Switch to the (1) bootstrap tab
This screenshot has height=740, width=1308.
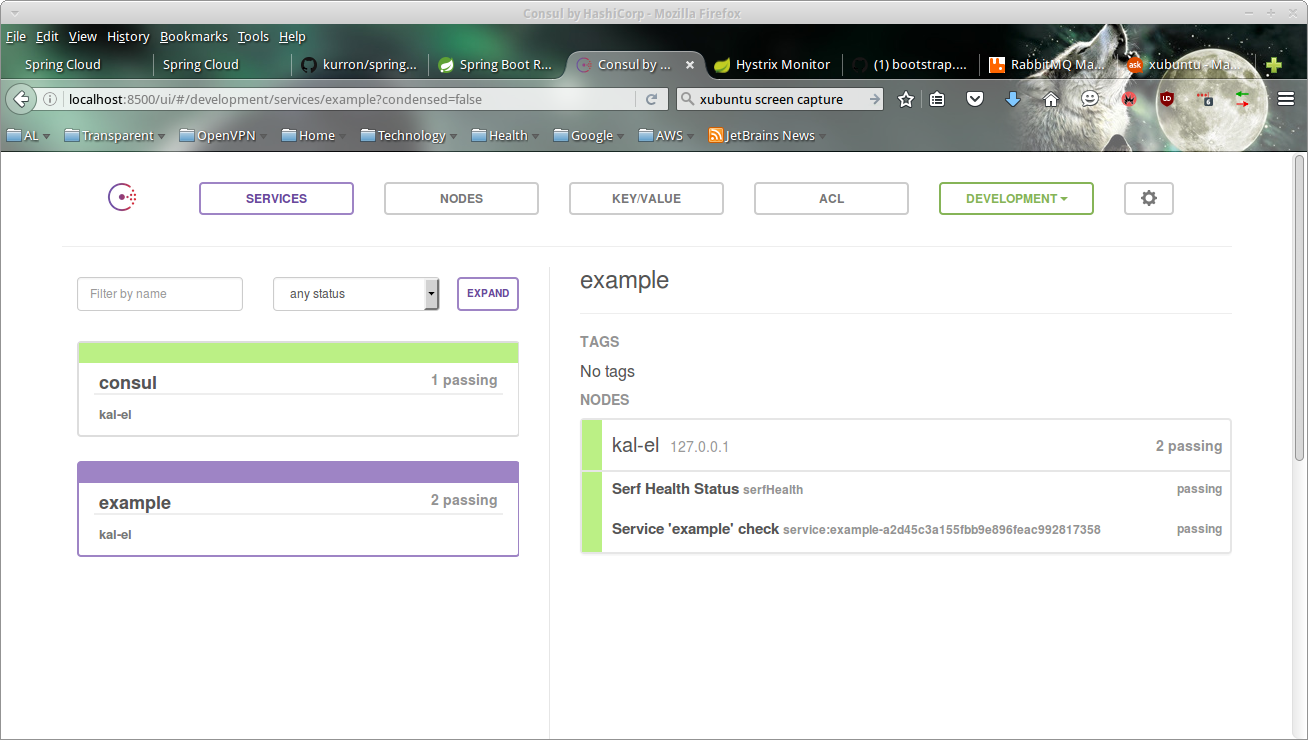click(911, 65)
